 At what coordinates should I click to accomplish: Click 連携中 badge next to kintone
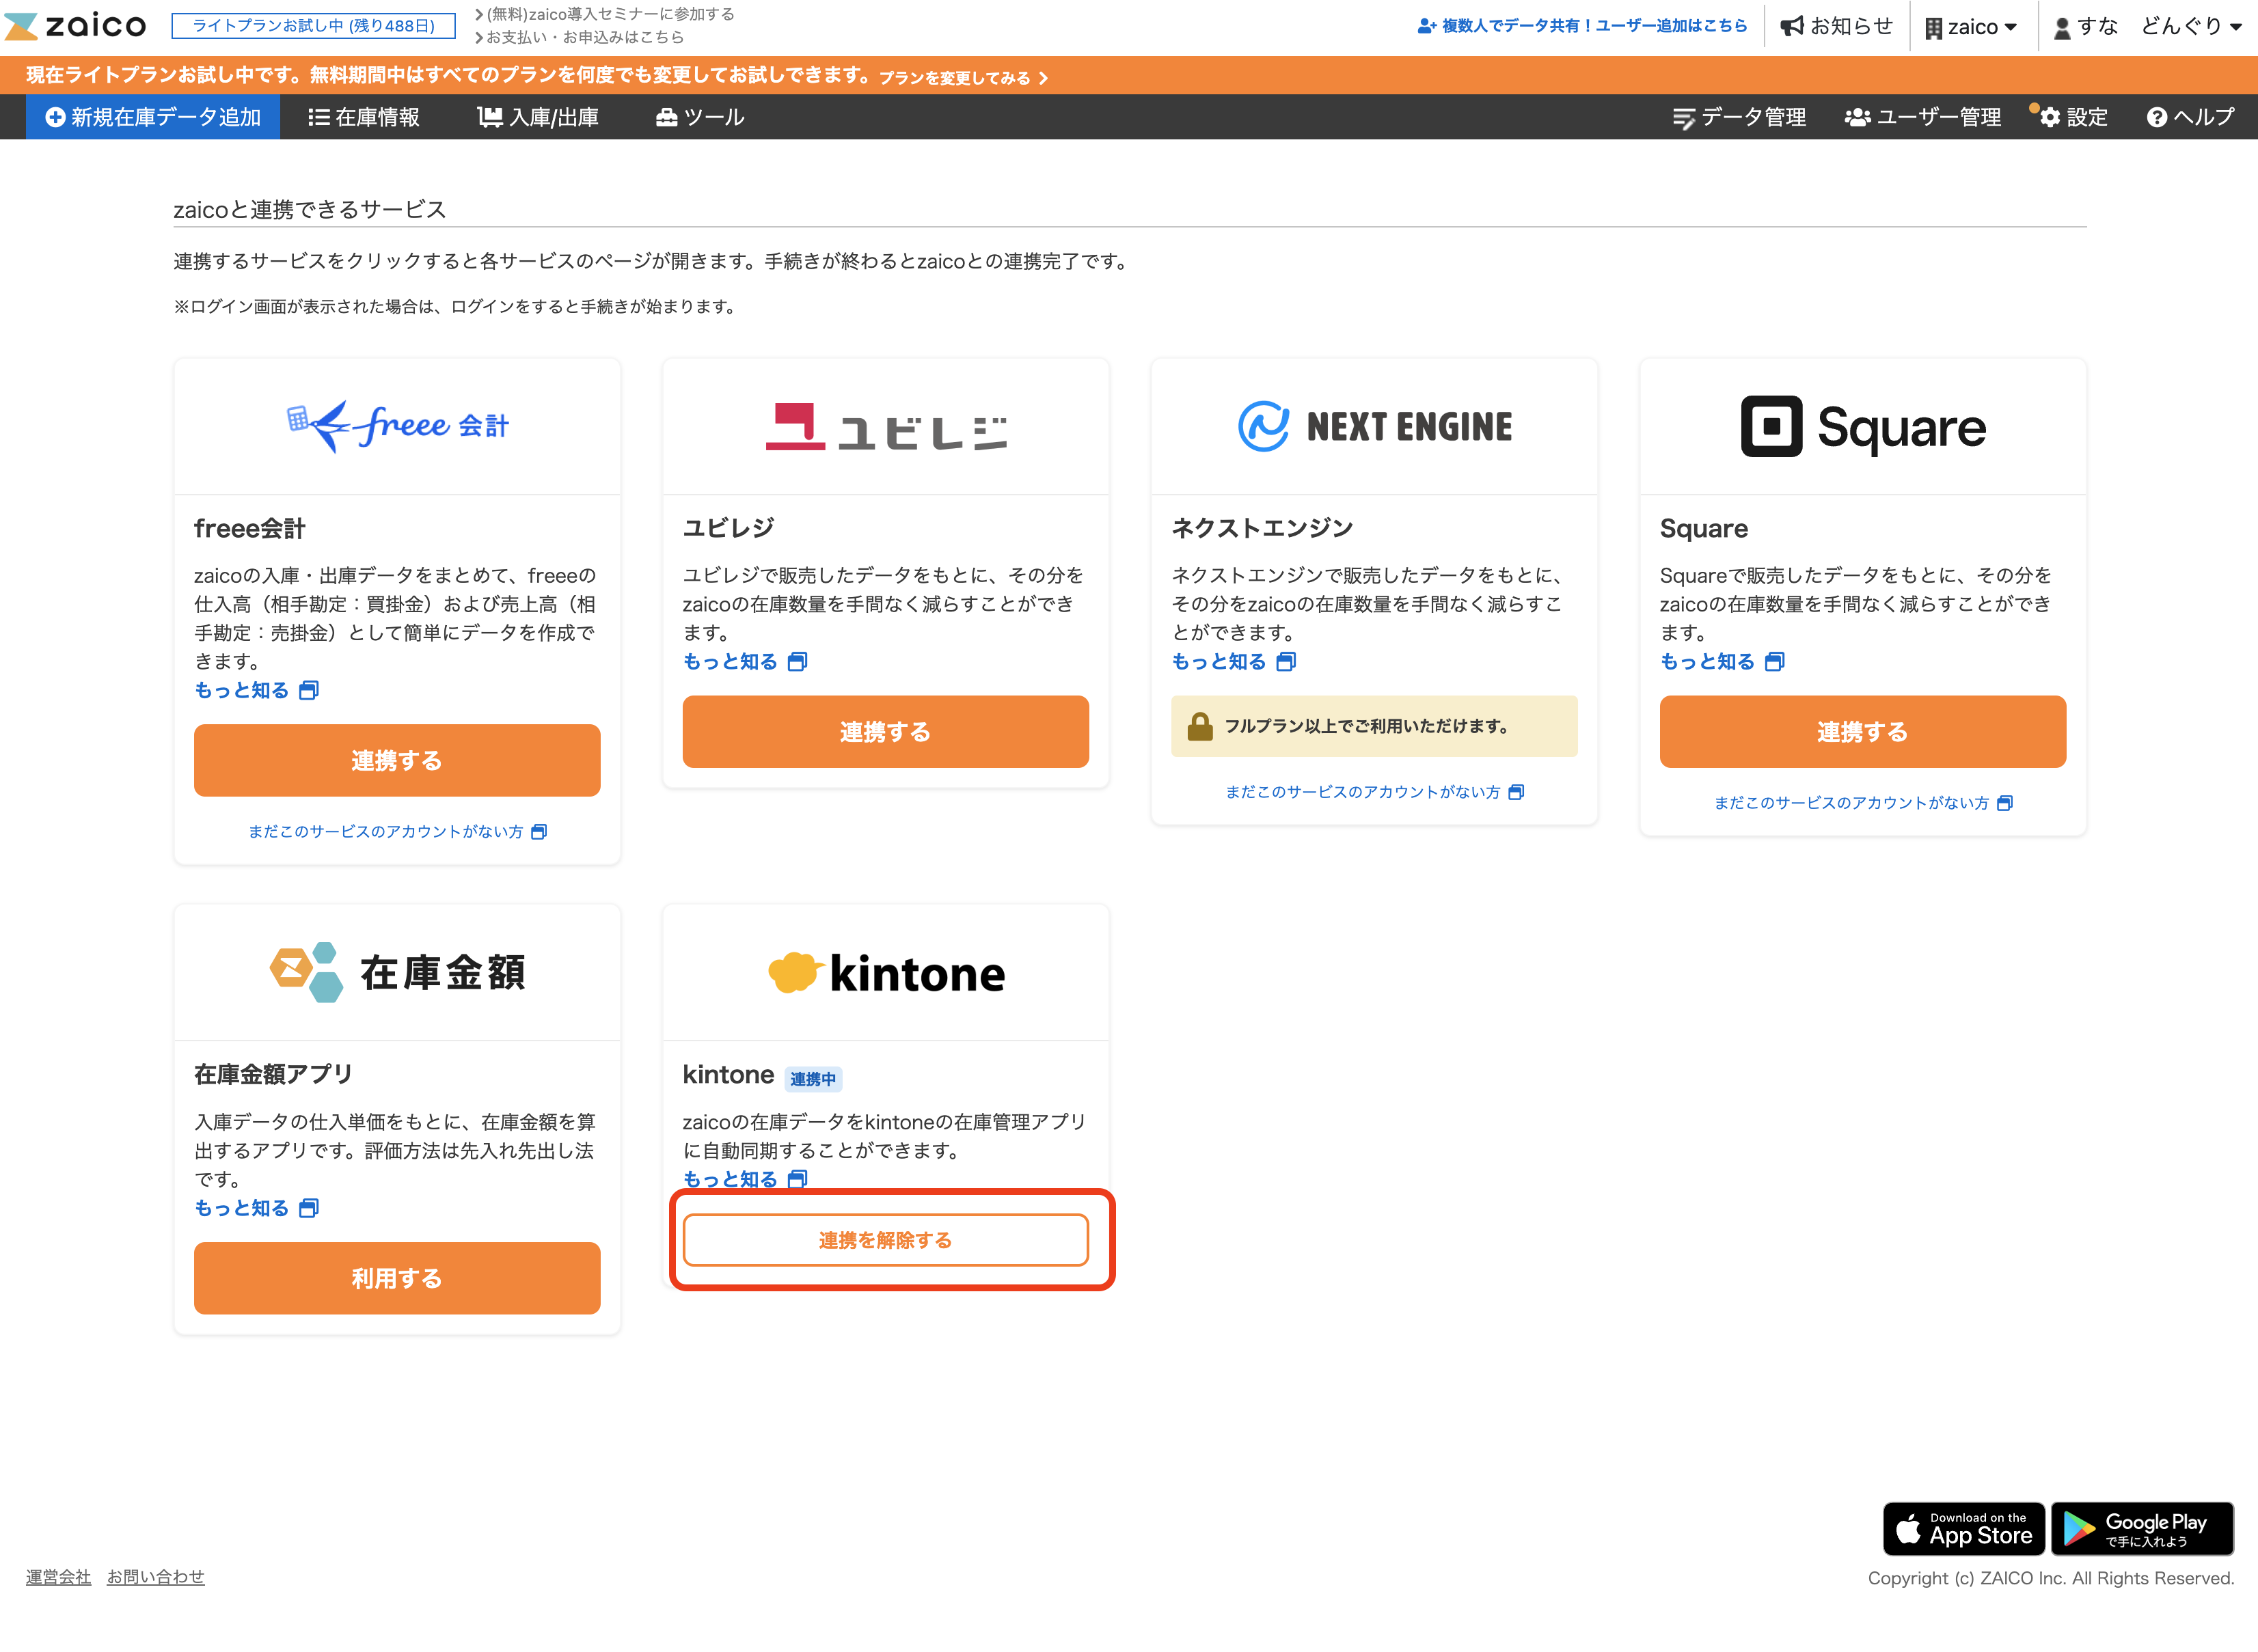coord(813,1079)
